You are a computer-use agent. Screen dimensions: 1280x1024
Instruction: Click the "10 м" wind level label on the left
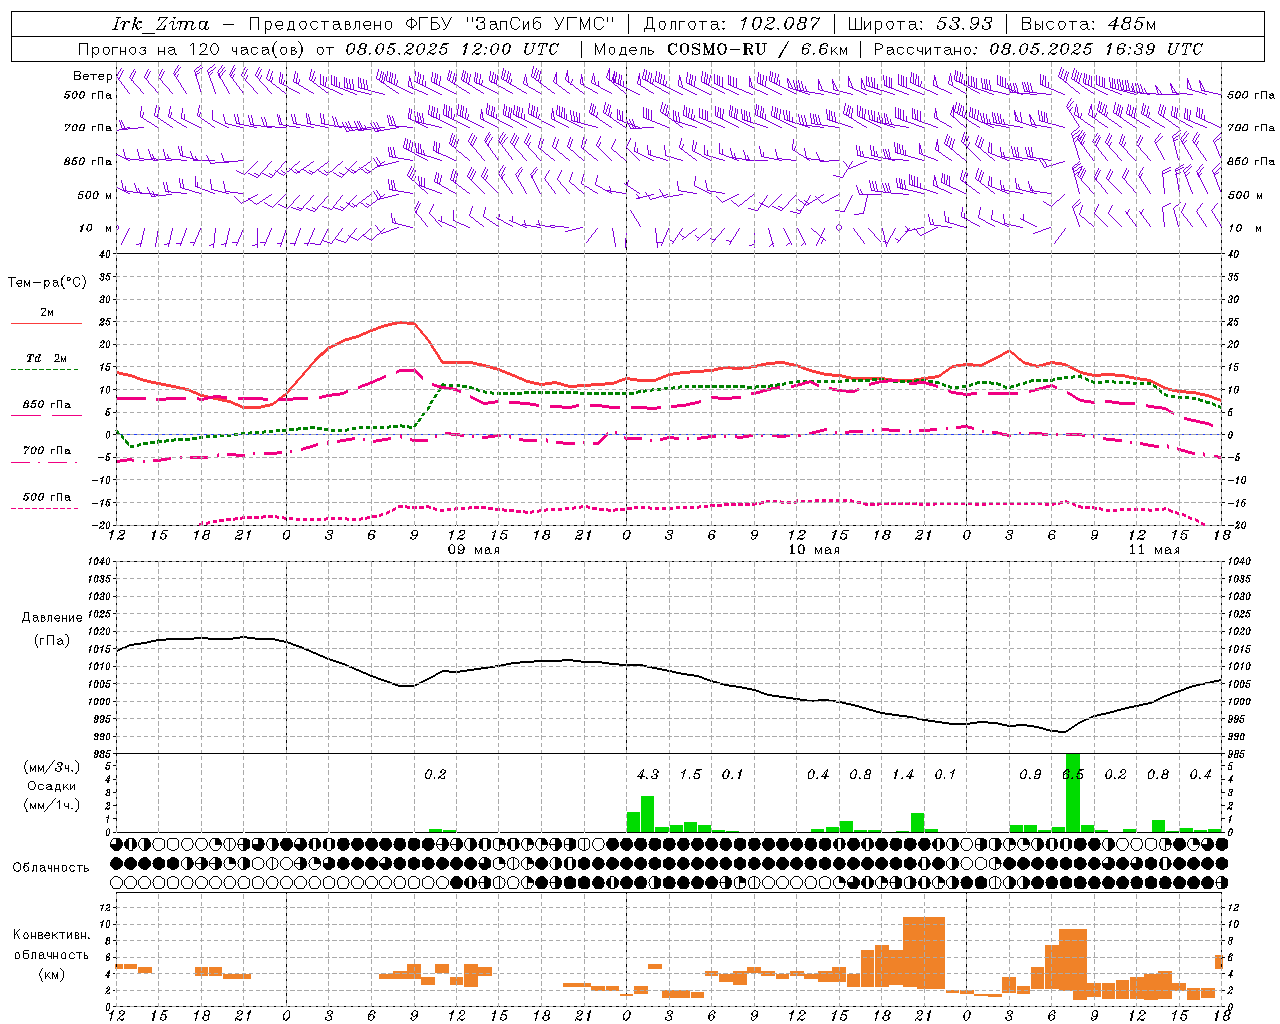95,228
